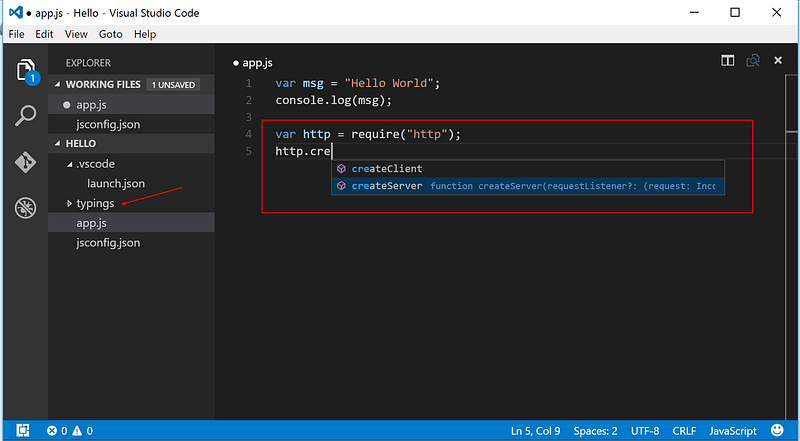Click Ln 5, Col 9 status item
This screenshot has width=800, height=441.
tap(535, 431)
